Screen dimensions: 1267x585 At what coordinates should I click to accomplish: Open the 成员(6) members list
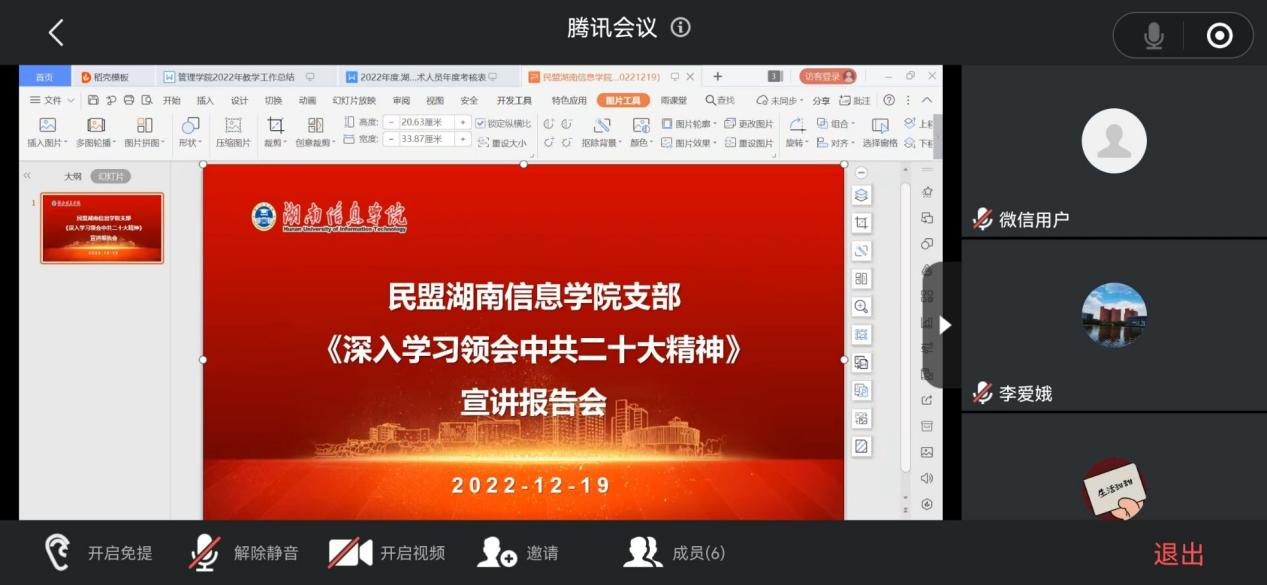[674, 552]
